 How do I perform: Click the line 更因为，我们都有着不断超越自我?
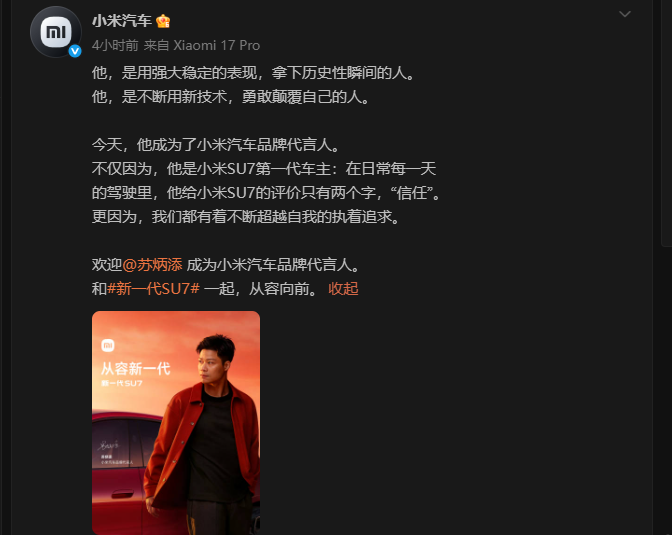pyautogui.click(x=247, y=216)
